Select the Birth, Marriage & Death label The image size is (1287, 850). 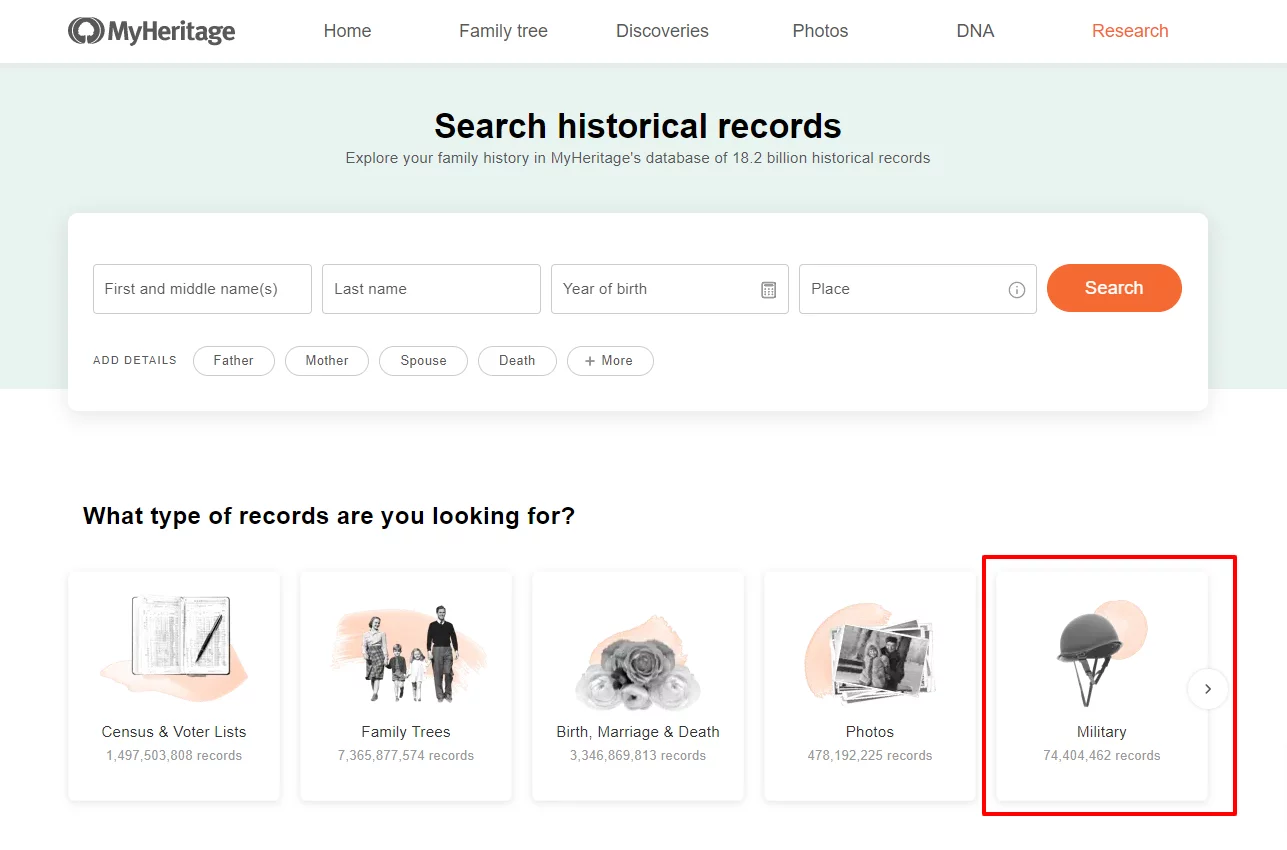[638, 732]
